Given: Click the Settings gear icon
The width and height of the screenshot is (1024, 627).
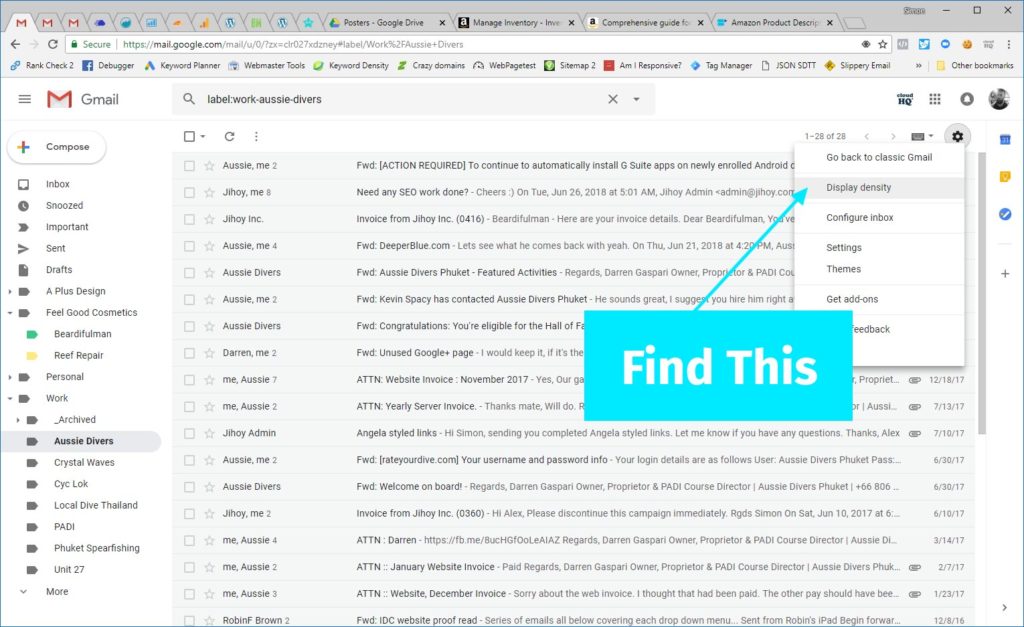Looking at the screenshot, I should pyautogui.click(x=957, y=136).
